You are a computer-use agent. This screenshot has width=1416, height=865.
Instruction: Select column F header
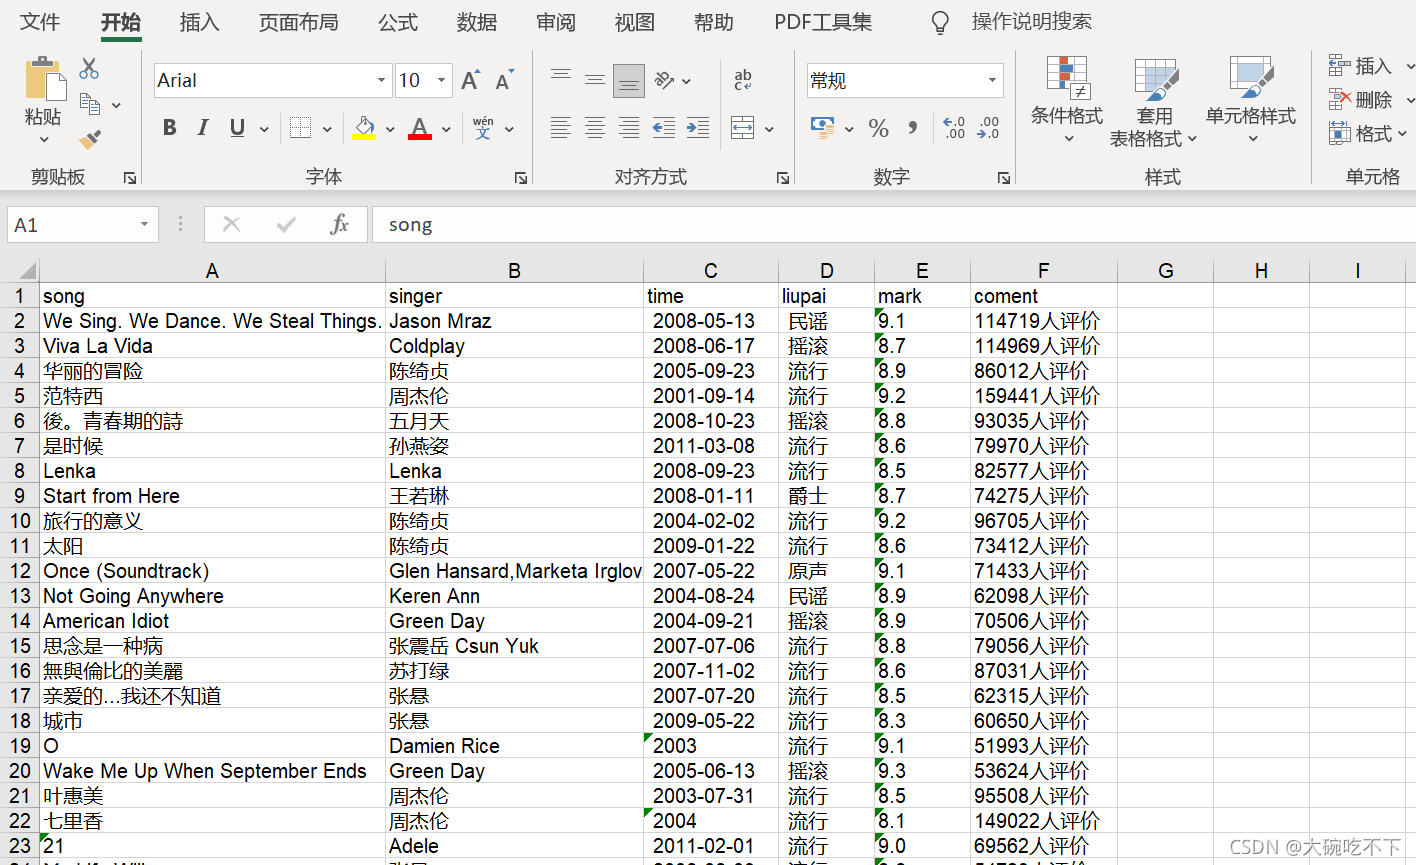click(1043, 271)
